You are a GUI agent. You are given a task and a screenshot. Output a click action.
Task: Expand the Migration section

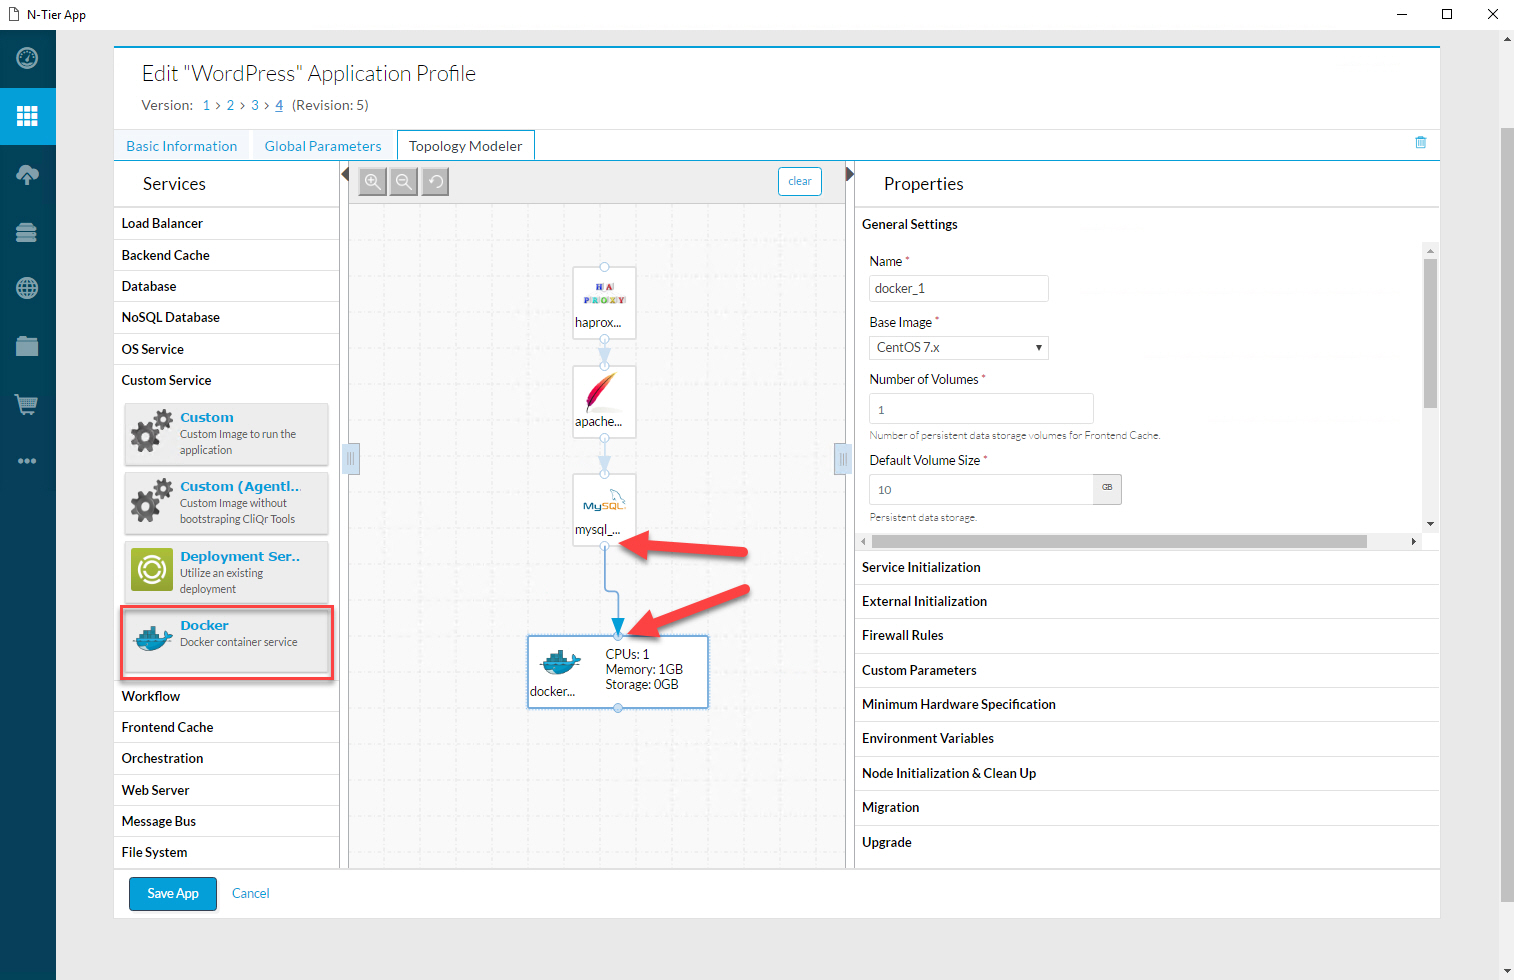click(x=1147, y=807)
